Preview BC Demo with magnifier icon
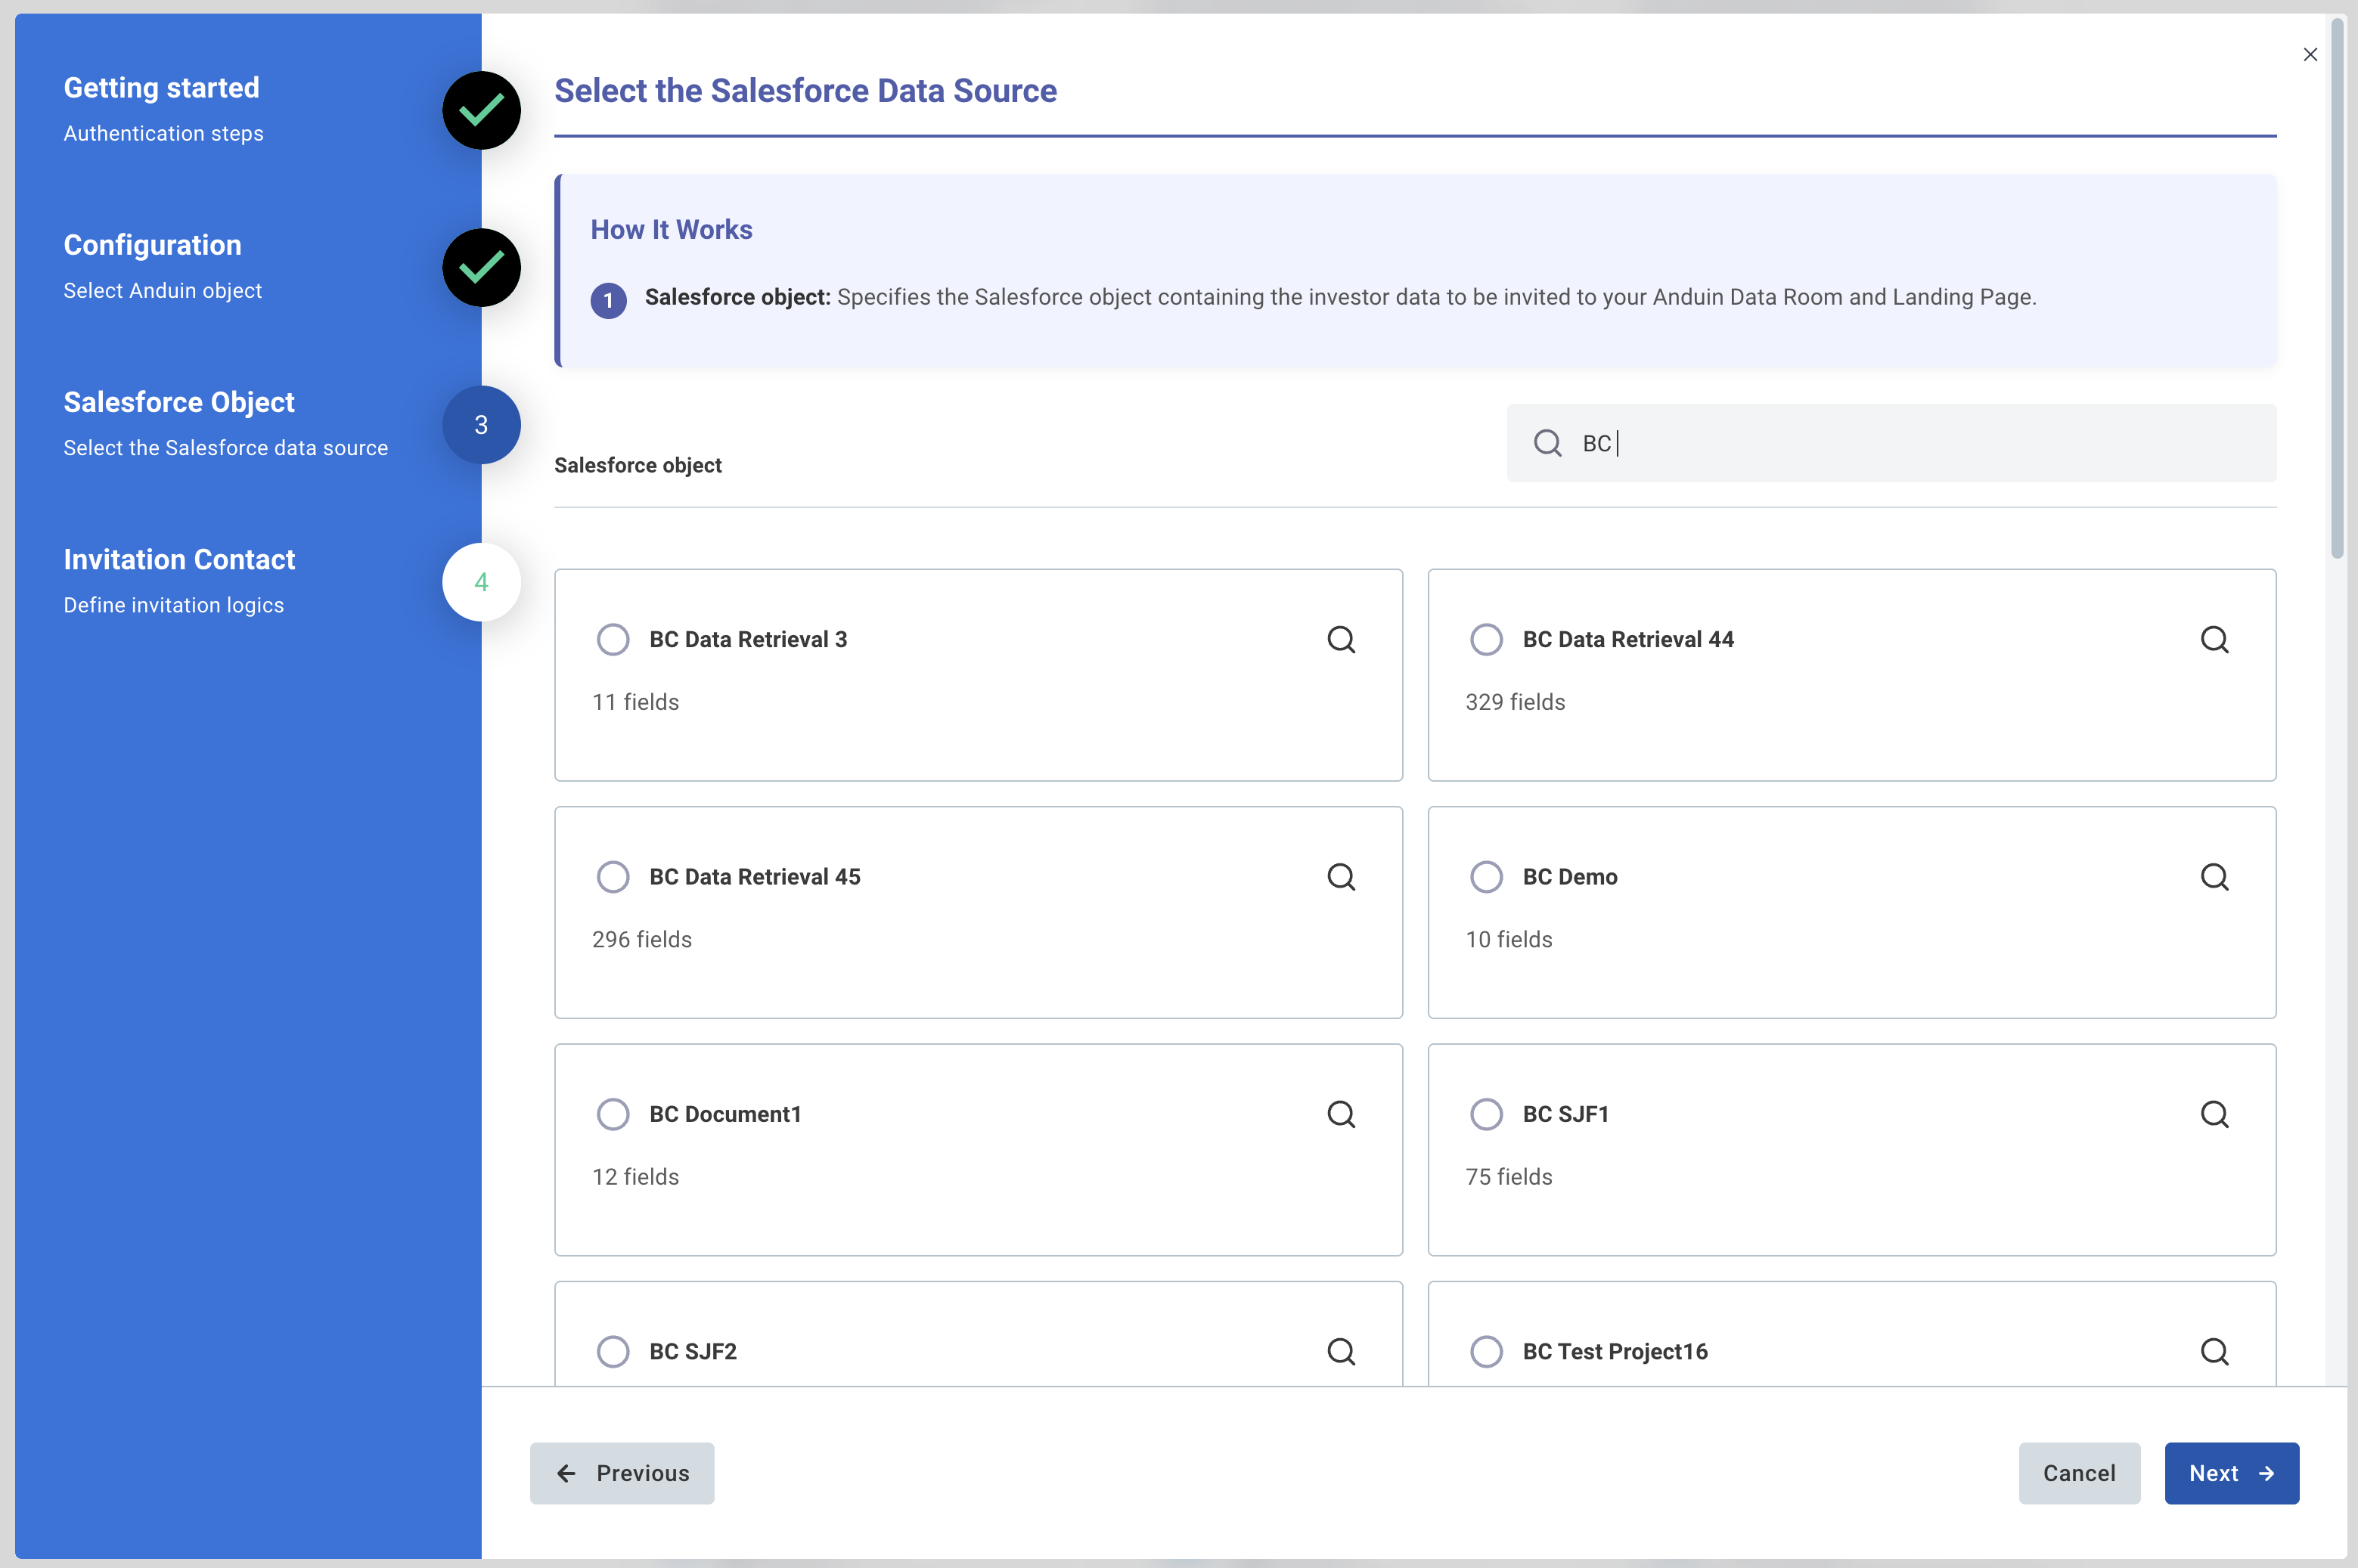 click(x=2214, y=877)
